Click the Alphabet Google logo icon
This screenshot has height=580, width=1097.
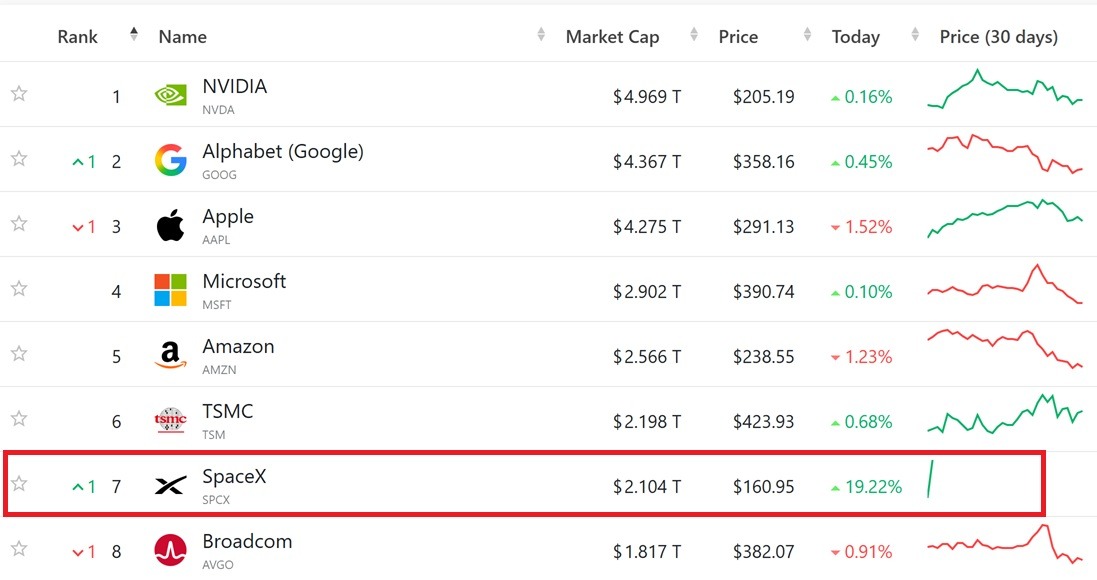coord(171,160)
